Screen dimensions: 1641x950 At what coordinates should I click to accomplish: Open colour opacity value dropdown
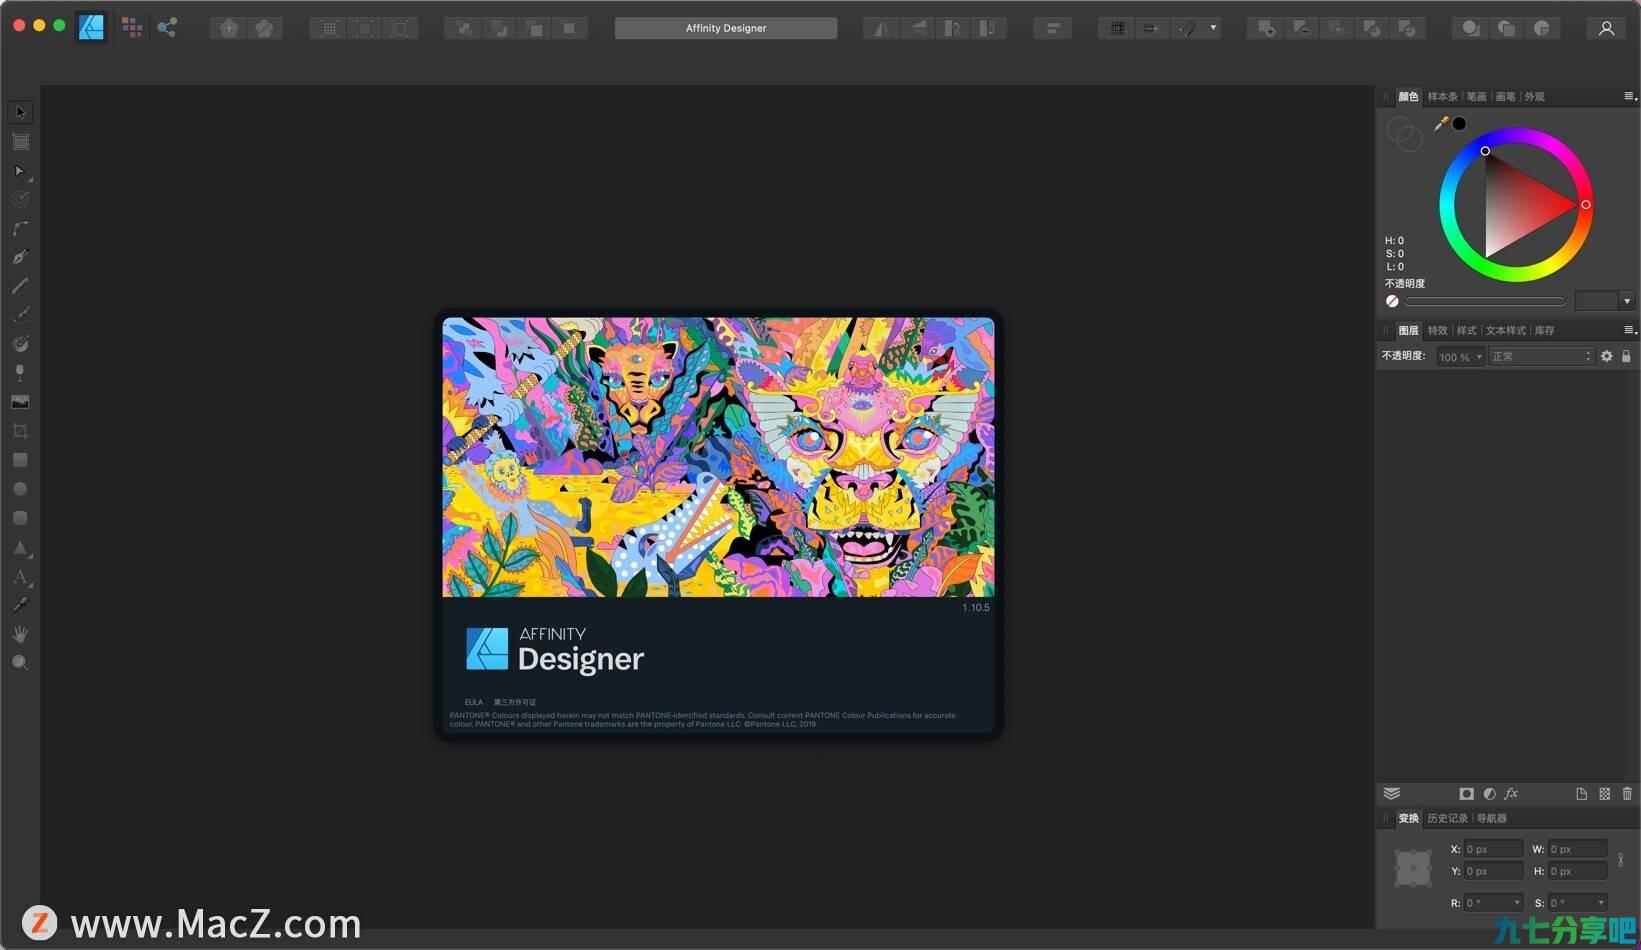point(1627,301)
